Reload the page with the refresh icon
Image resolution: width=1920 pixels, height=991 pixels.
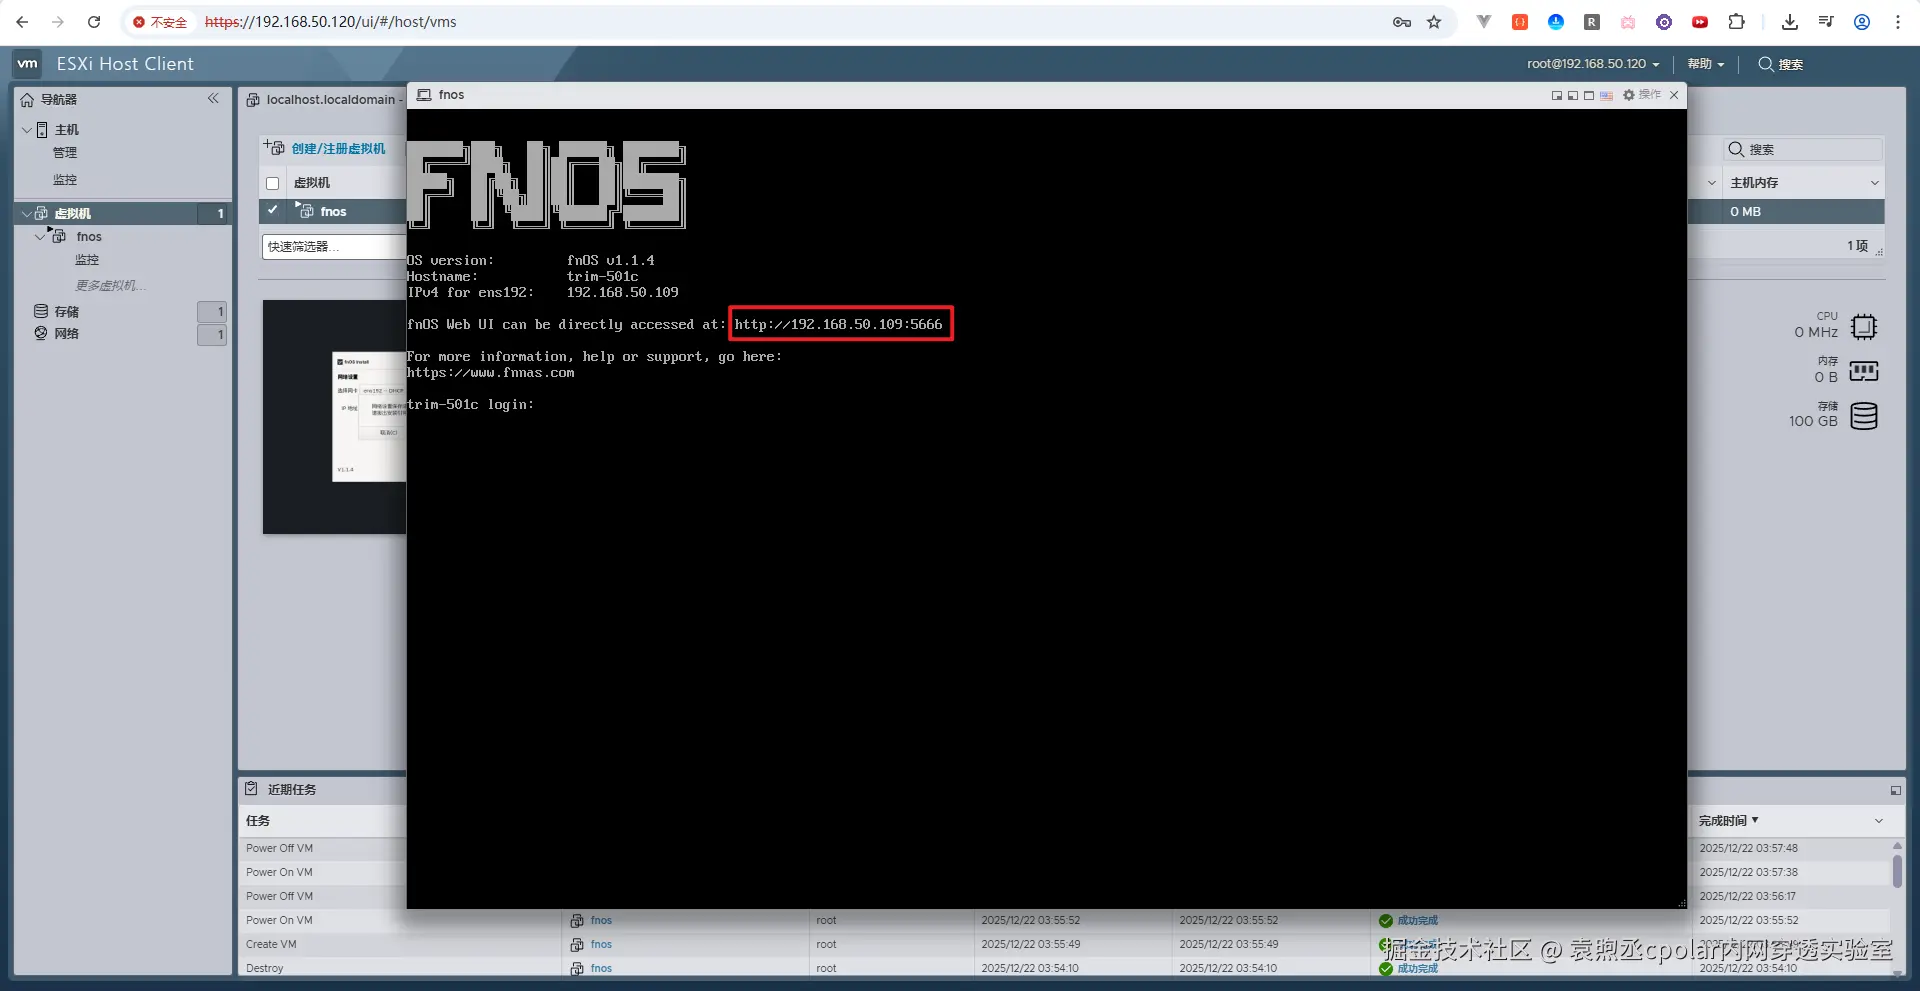pyautogui.click(x=94, y=22)
